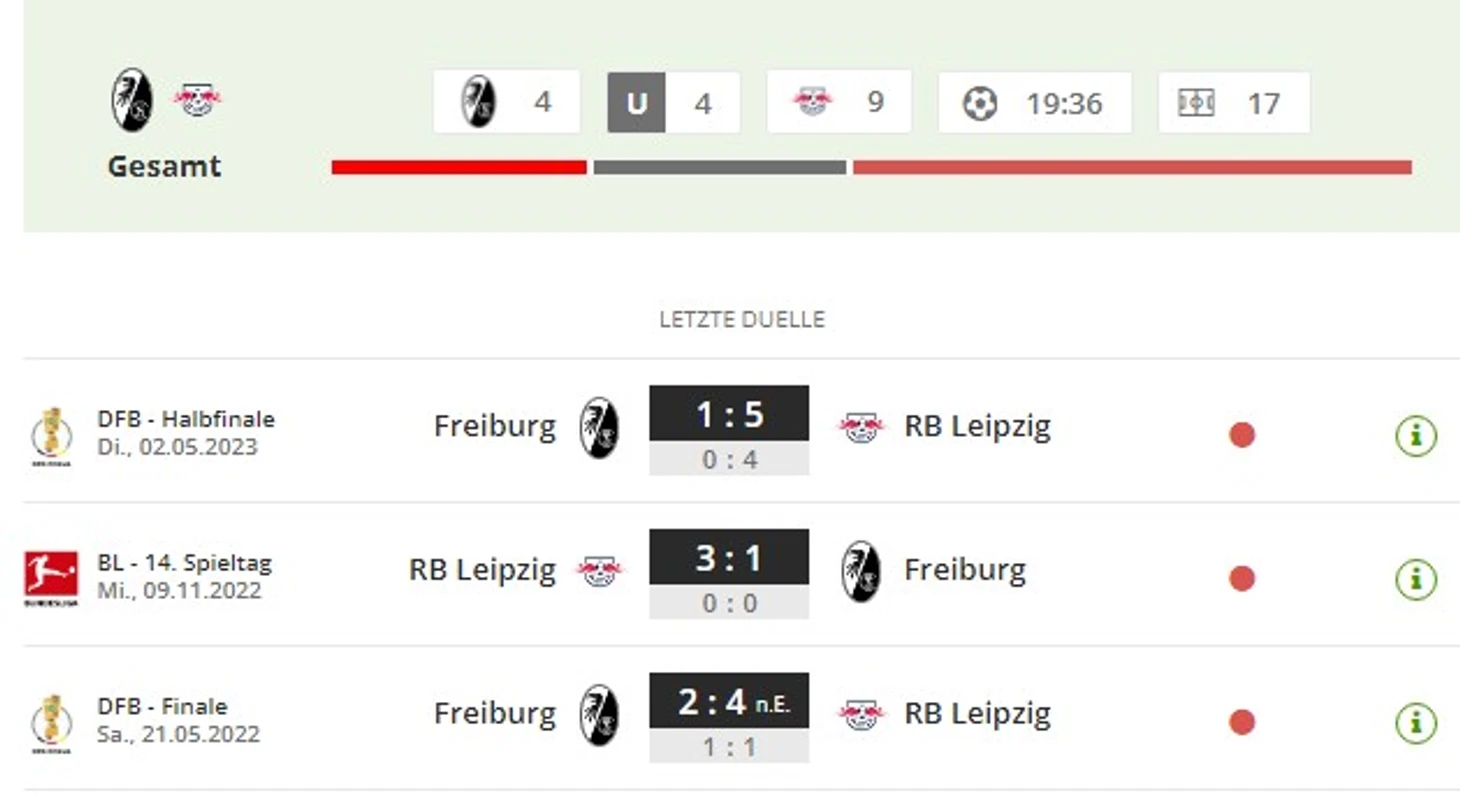
Task: Select RB Leipzig wins box showing 9
Action: (839, 102)
